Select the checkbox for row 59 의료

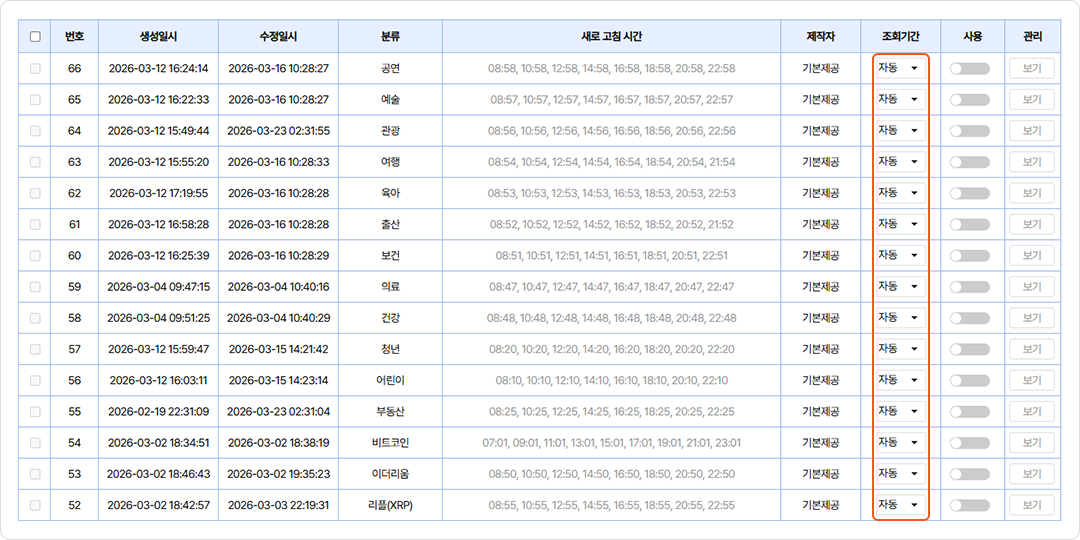(x=35, y=287)
